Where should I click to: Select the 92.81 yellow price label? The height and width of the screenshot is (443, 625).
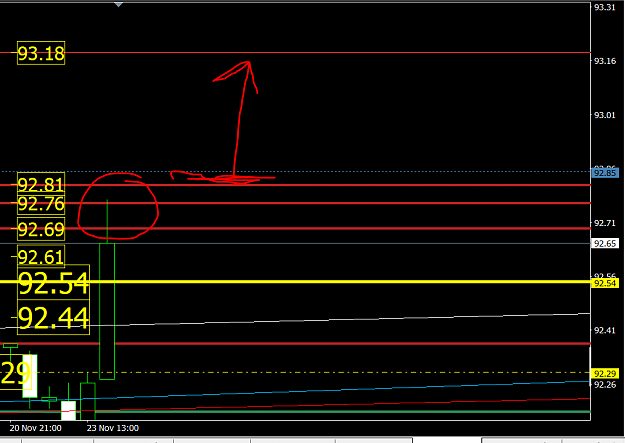coord(41,184)
